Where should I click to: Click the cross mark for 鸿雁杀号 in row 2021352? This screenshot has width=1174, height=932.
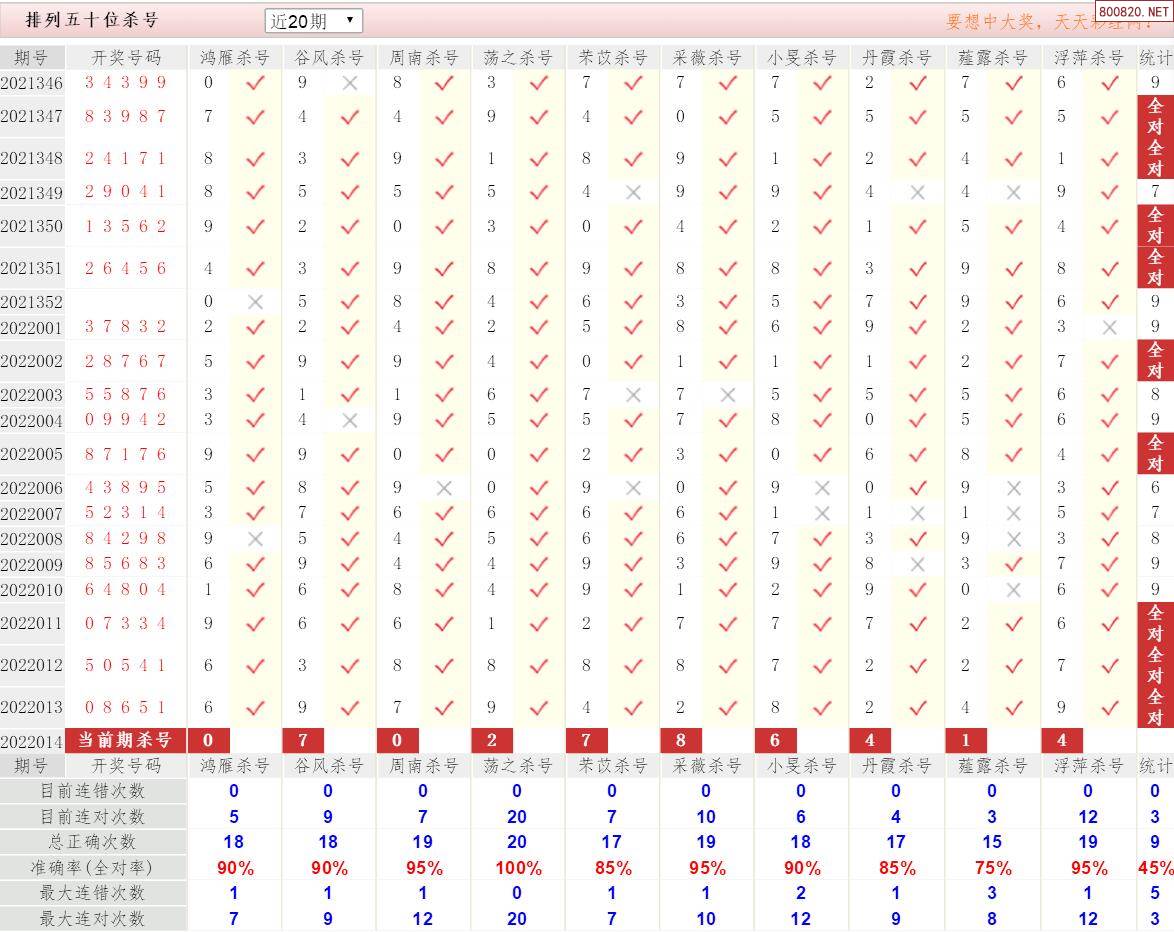click(x=255, y=302)
